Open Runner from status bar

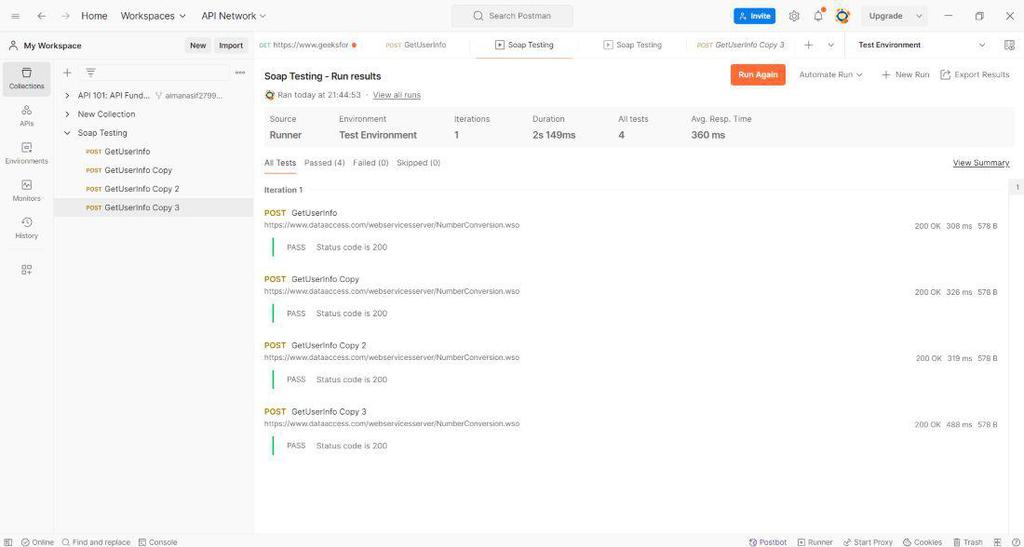pyautogui.click(x=815, y=542)
